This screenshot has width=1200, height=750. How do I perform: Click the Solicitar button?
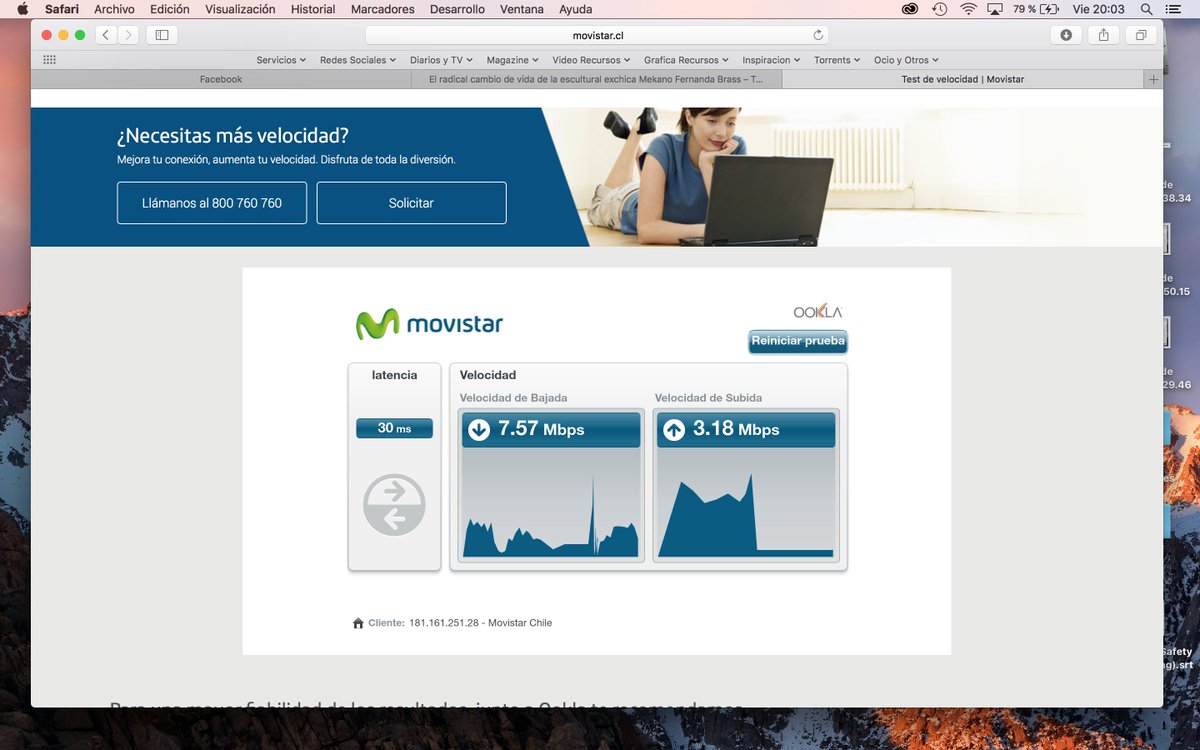(411, 203)
